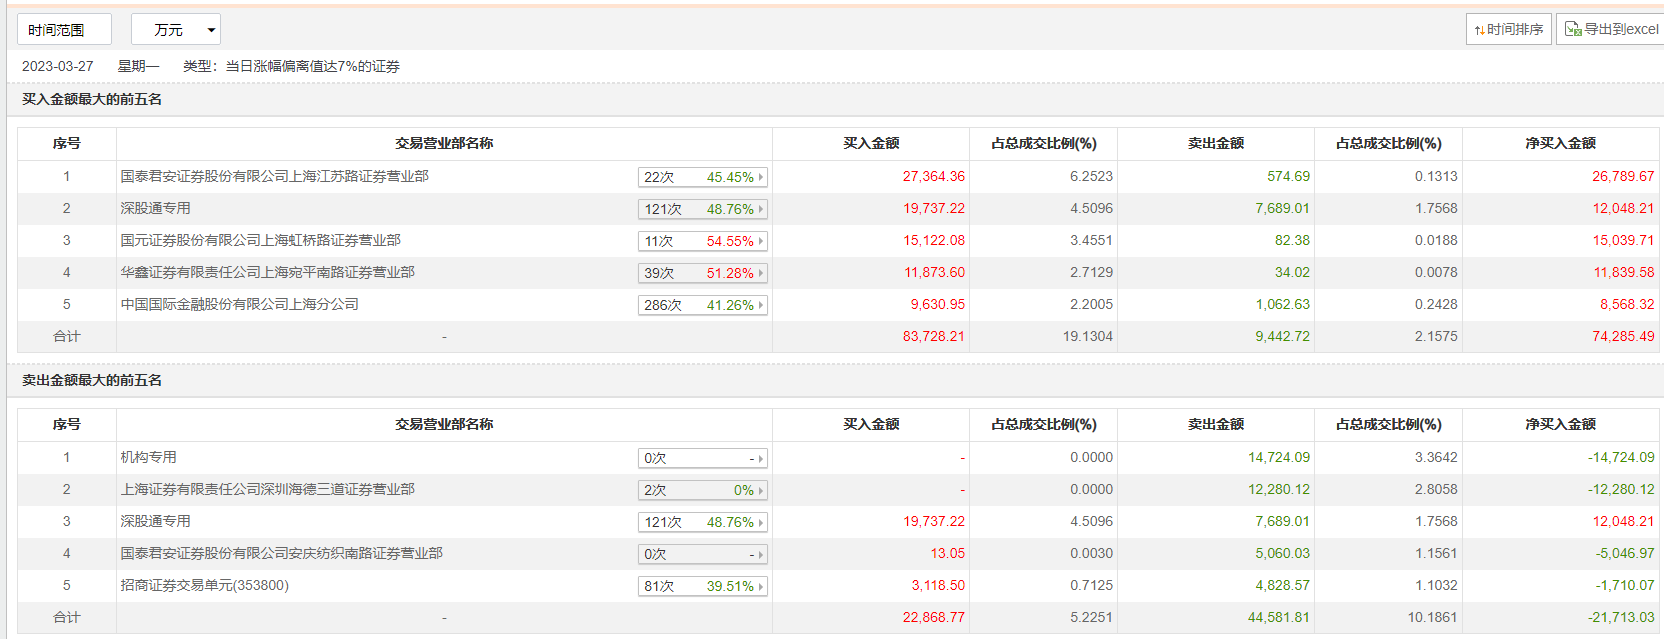The height and width of the screenshot is (639, 1664).
Task: Click the Excel export file icon
Action: tap(1573, 29)
